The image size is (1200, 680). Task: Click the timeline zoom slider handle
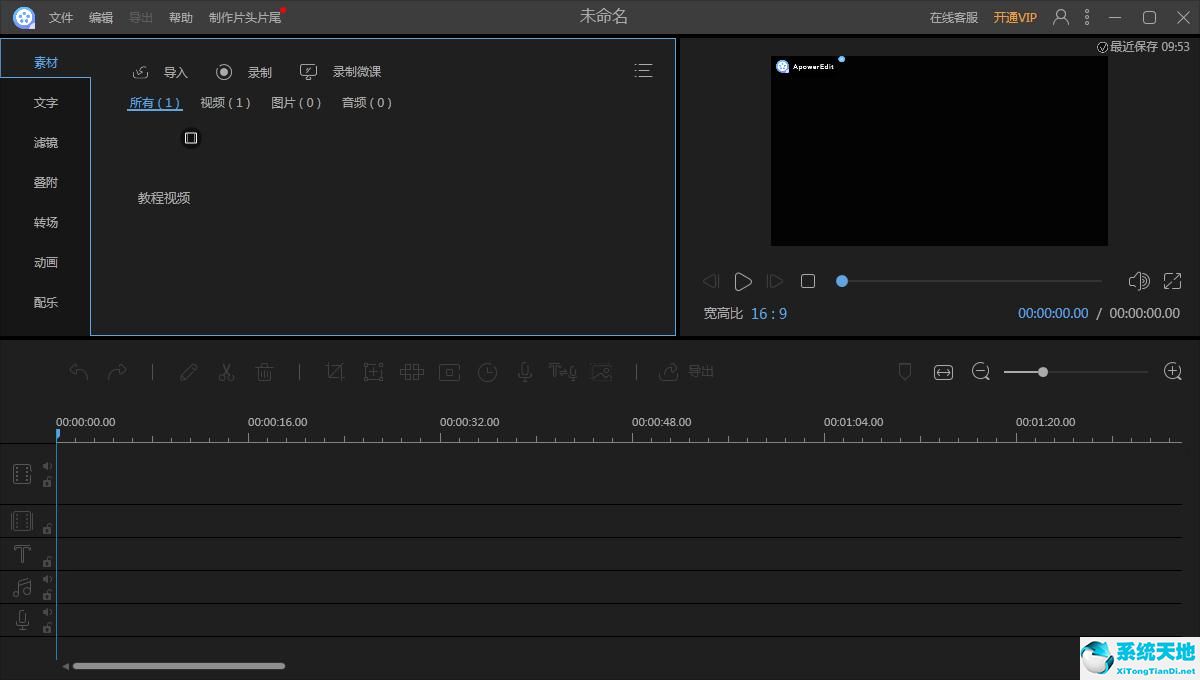(x=1043, y=372)
